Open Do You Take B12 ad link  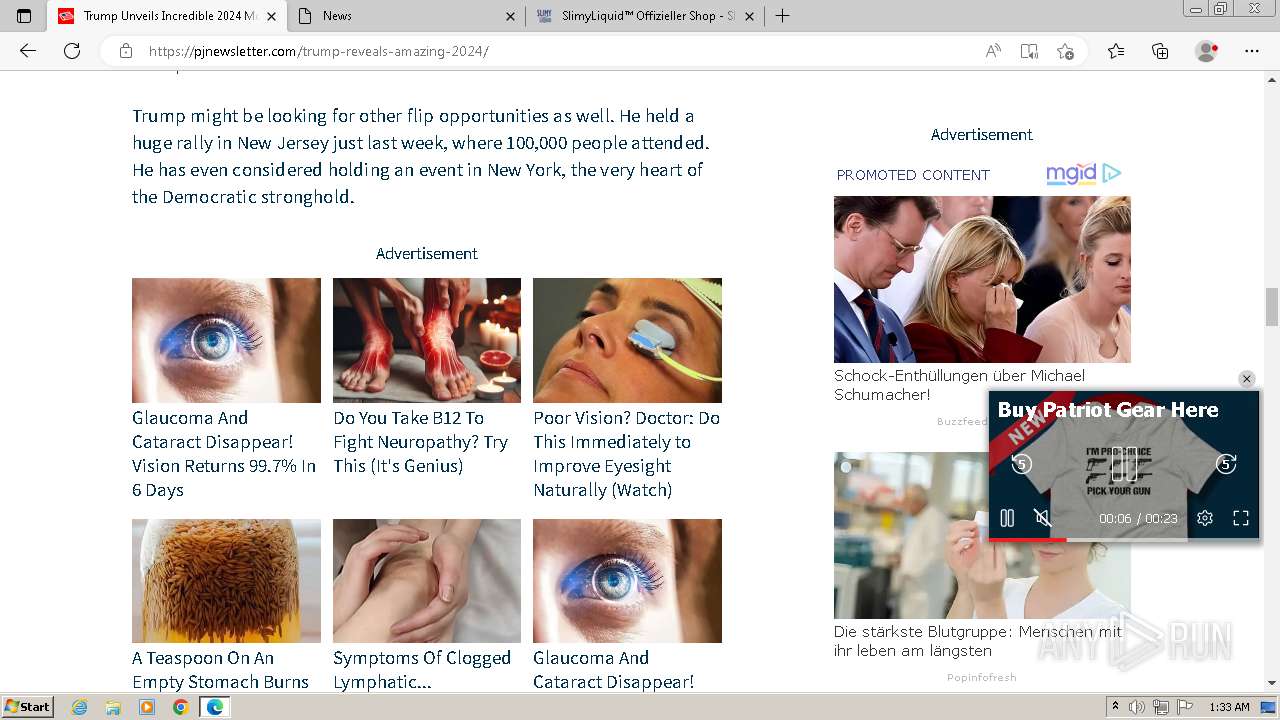(x=420, y=442)
